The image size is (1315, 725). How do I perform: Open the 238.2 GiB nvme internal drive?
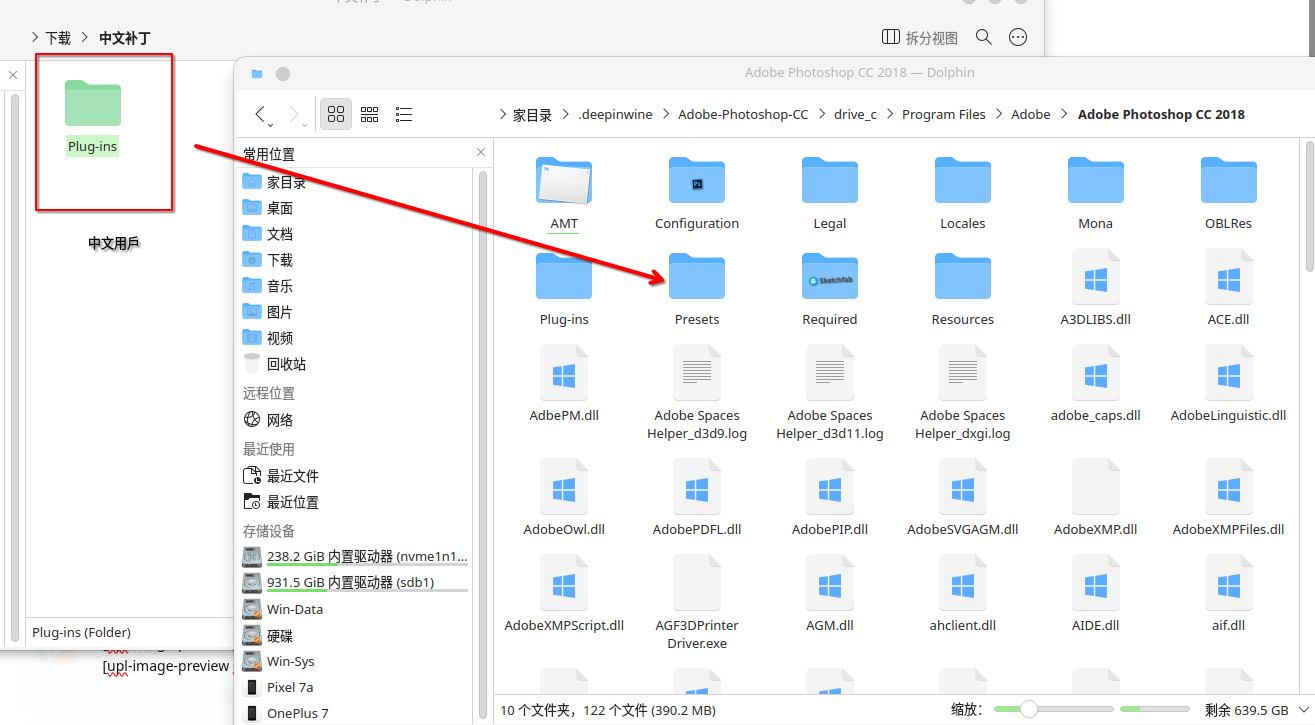pos(358,556)
